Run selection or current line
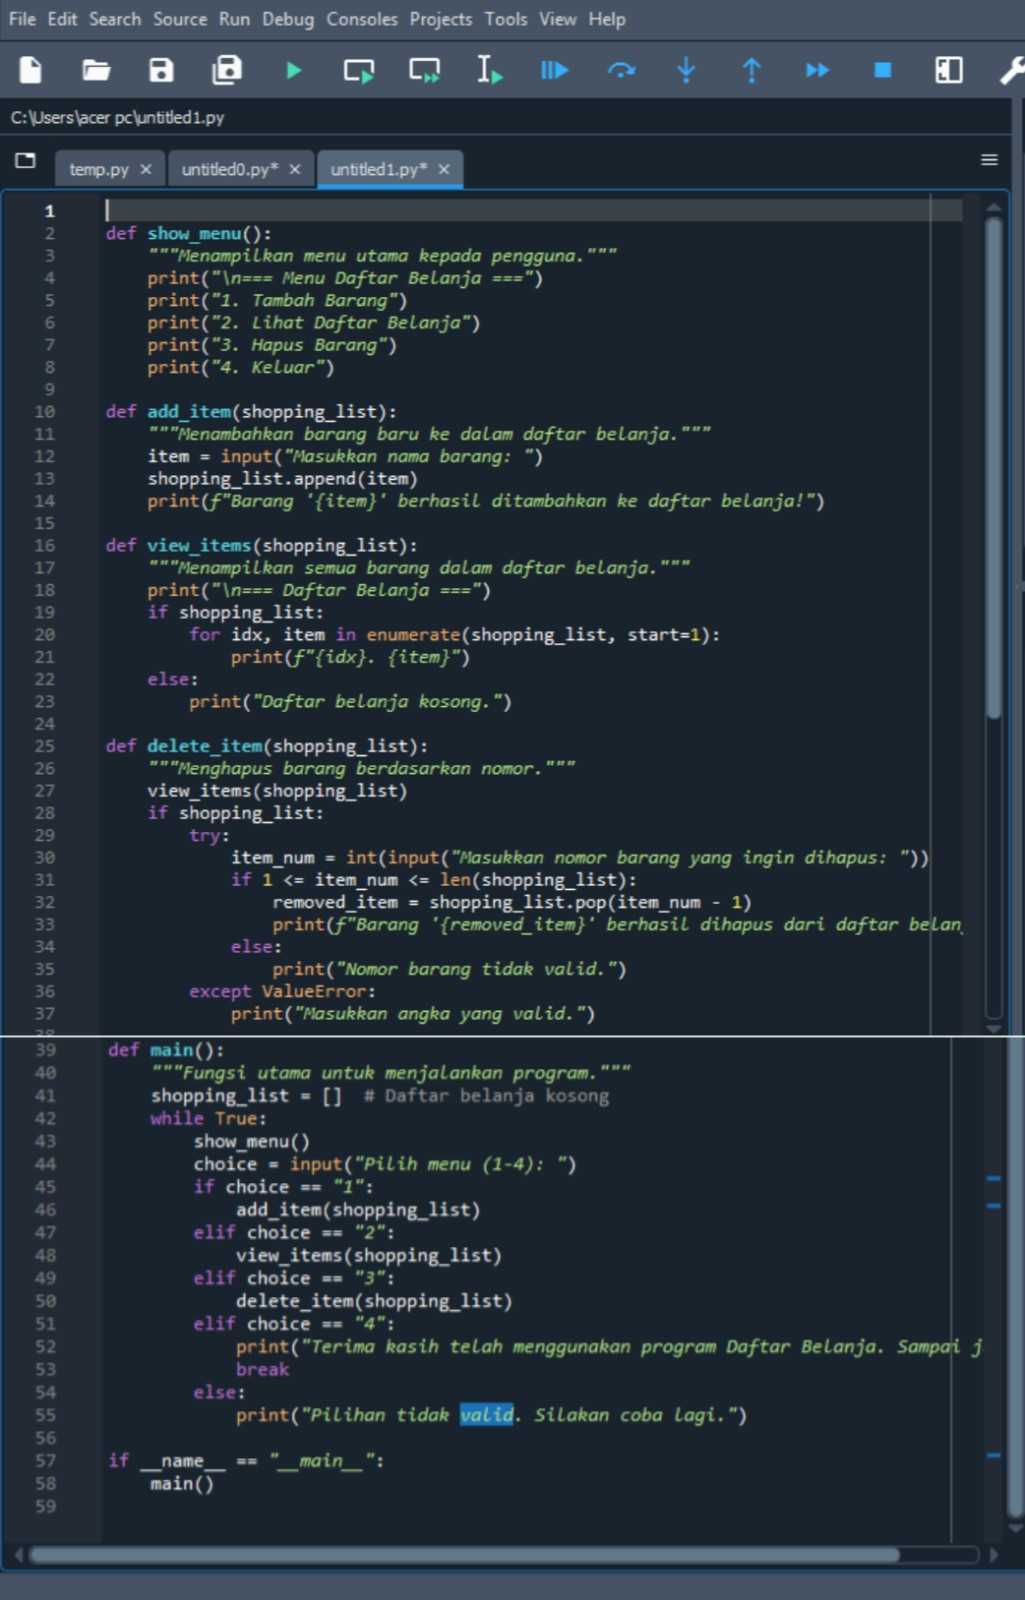Image resolution: width=1025 pixels, height=1600 pixels. pyautogui.click(x=489, y=70)
